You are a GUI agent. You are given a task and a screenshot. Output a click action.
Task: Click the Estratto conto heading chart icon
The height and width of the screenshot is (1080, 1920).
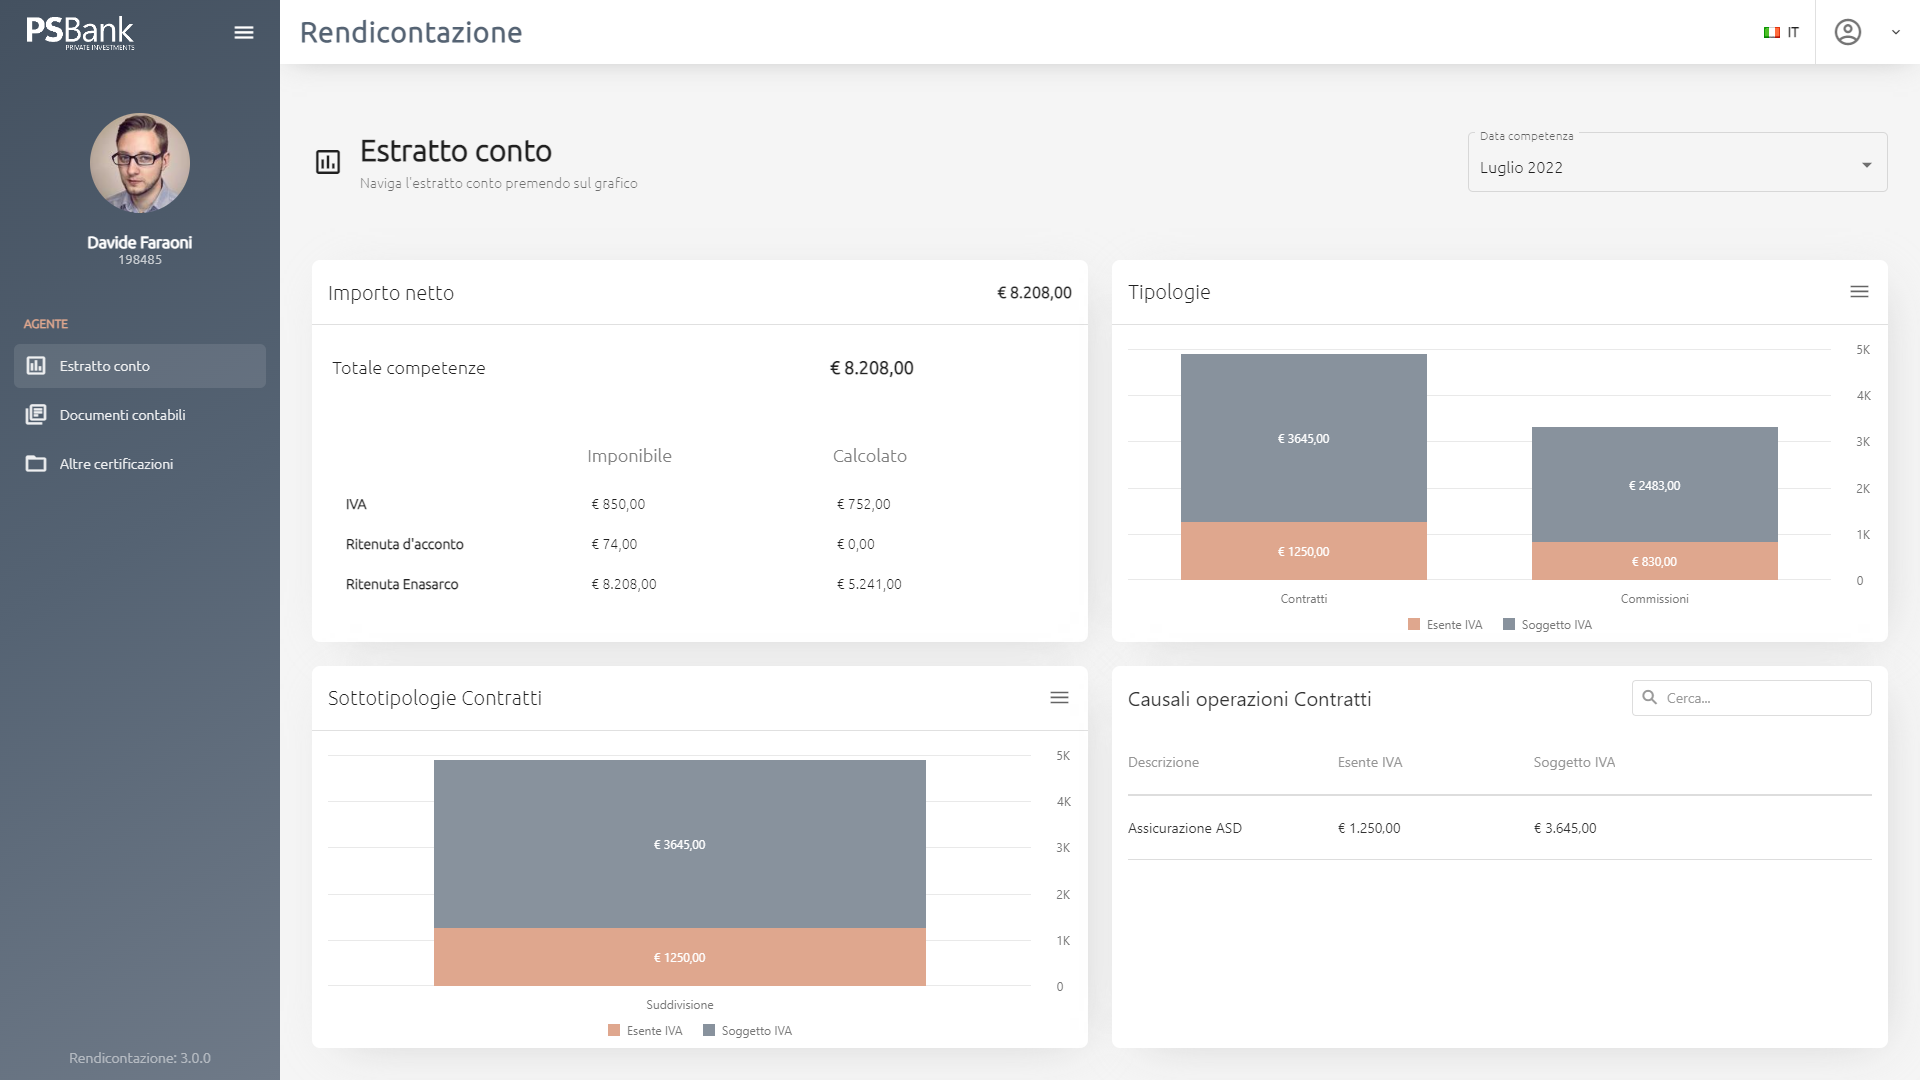[328, 162]
